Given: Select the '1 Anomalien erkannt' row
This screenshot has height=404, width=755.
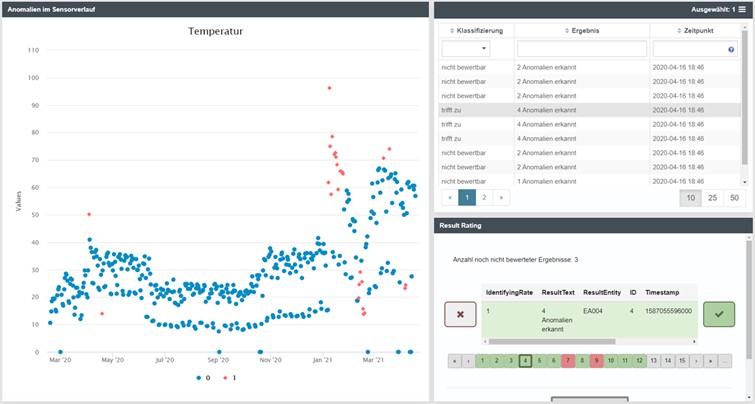Looking at the screenshot, I should click(589, 182).
